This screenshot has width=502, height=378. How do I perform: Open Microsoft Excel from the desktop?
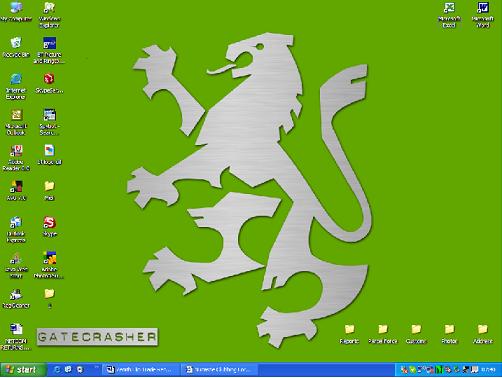point(449,15)
